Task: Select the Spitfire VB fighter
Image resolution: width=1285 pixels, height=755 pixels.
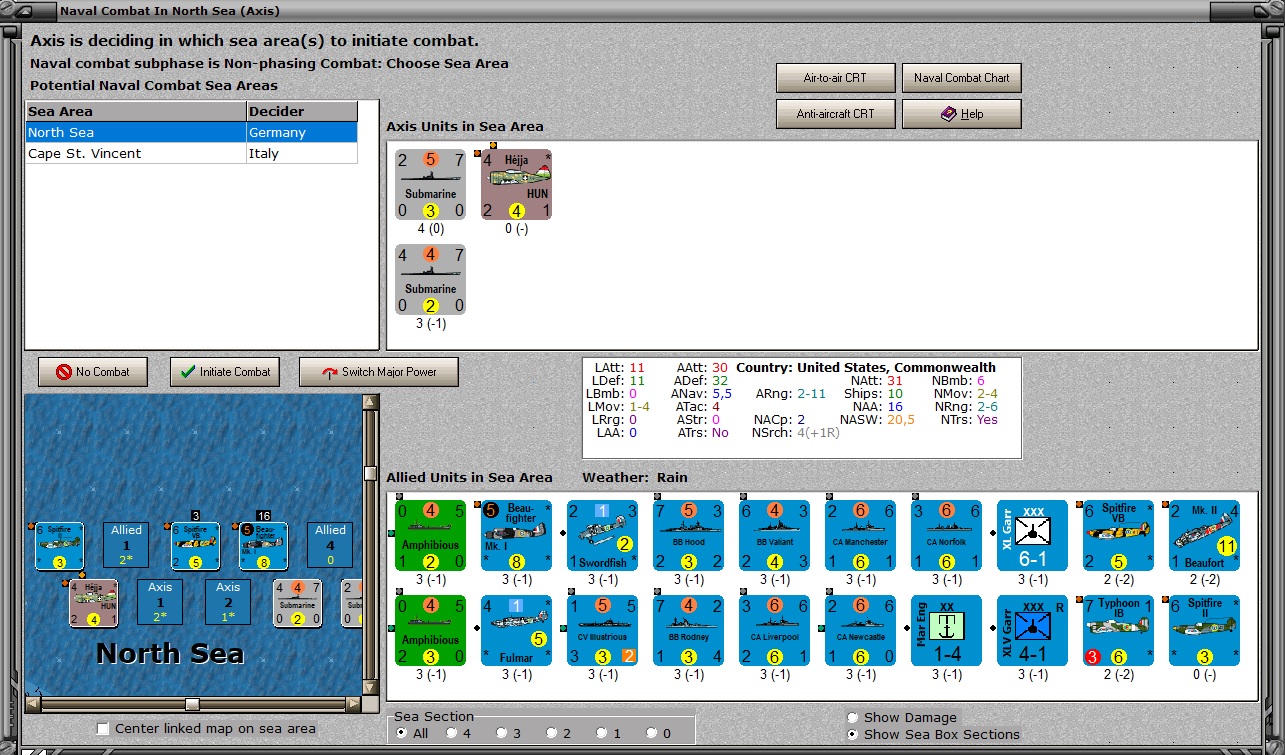Action: click(x=1118, y=535)
